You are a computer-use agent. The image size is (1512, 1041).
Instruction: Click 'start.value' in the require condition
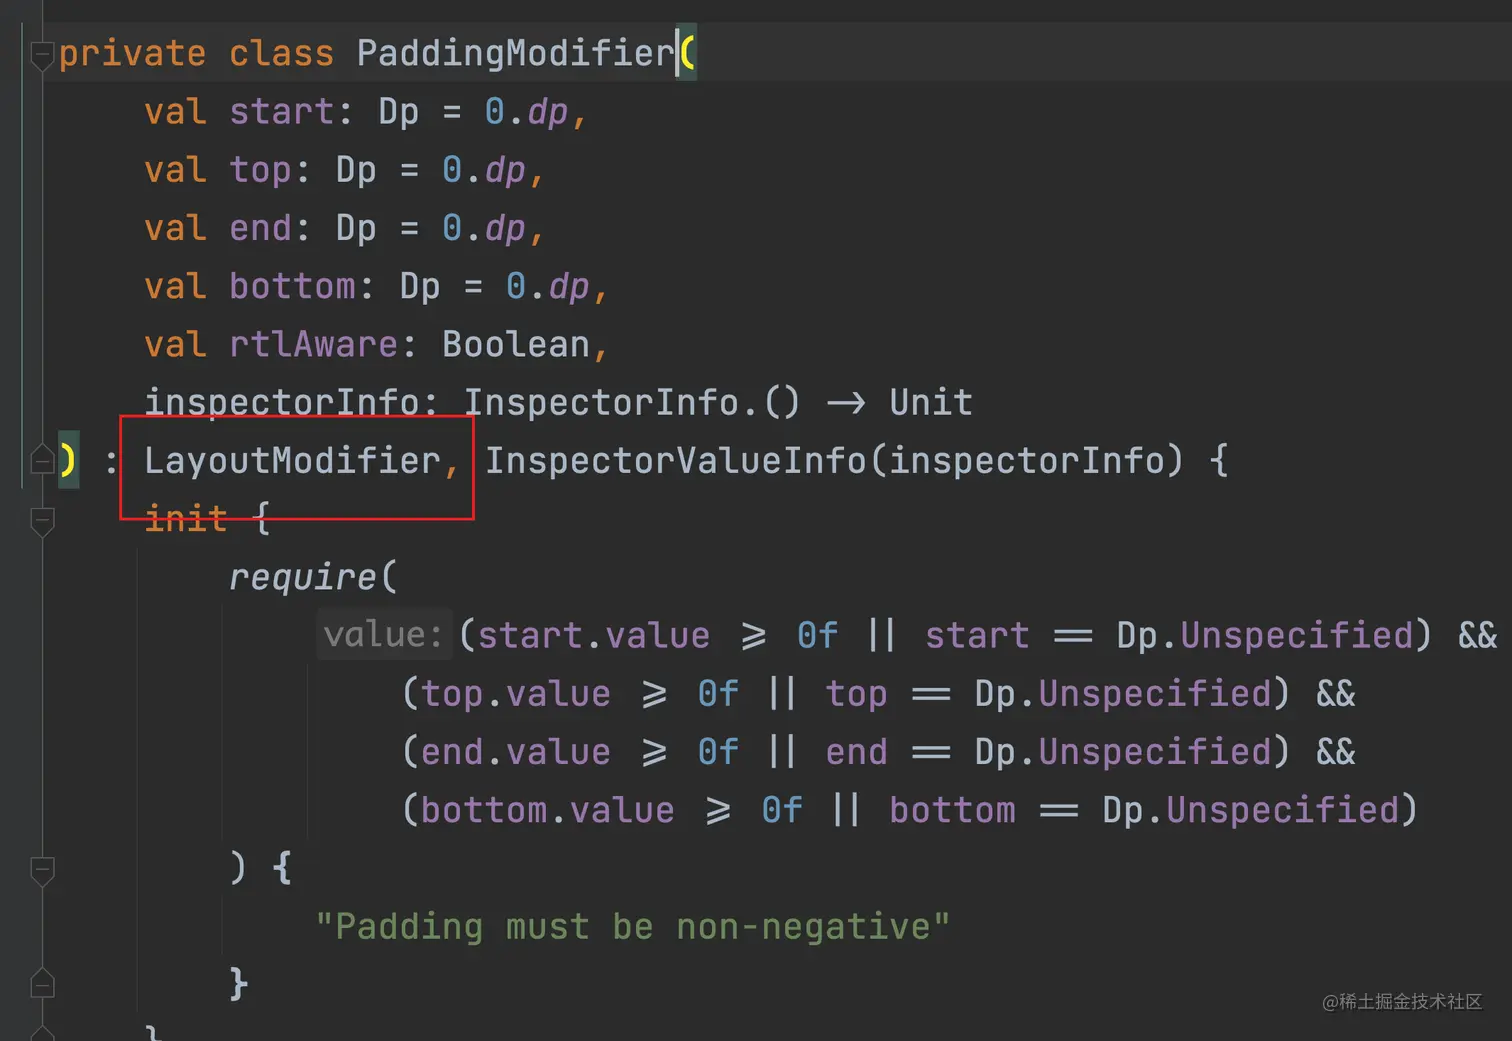[594, 635]
